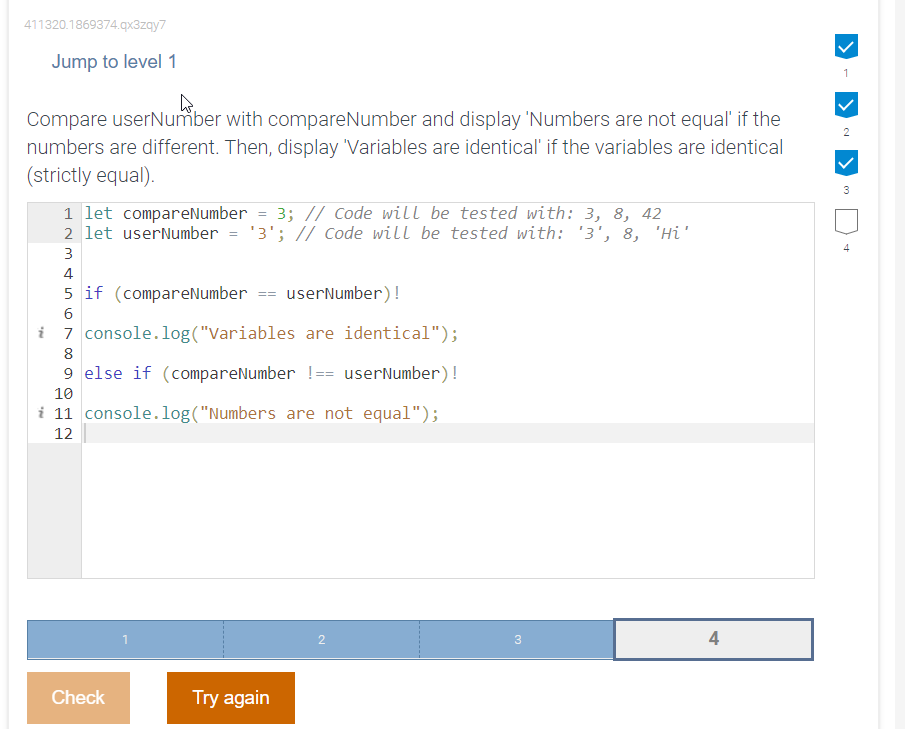This screenshot has width=905, height=729.
Task: Select the level 1 completed checkmark badge
Action: click(846, 46)
